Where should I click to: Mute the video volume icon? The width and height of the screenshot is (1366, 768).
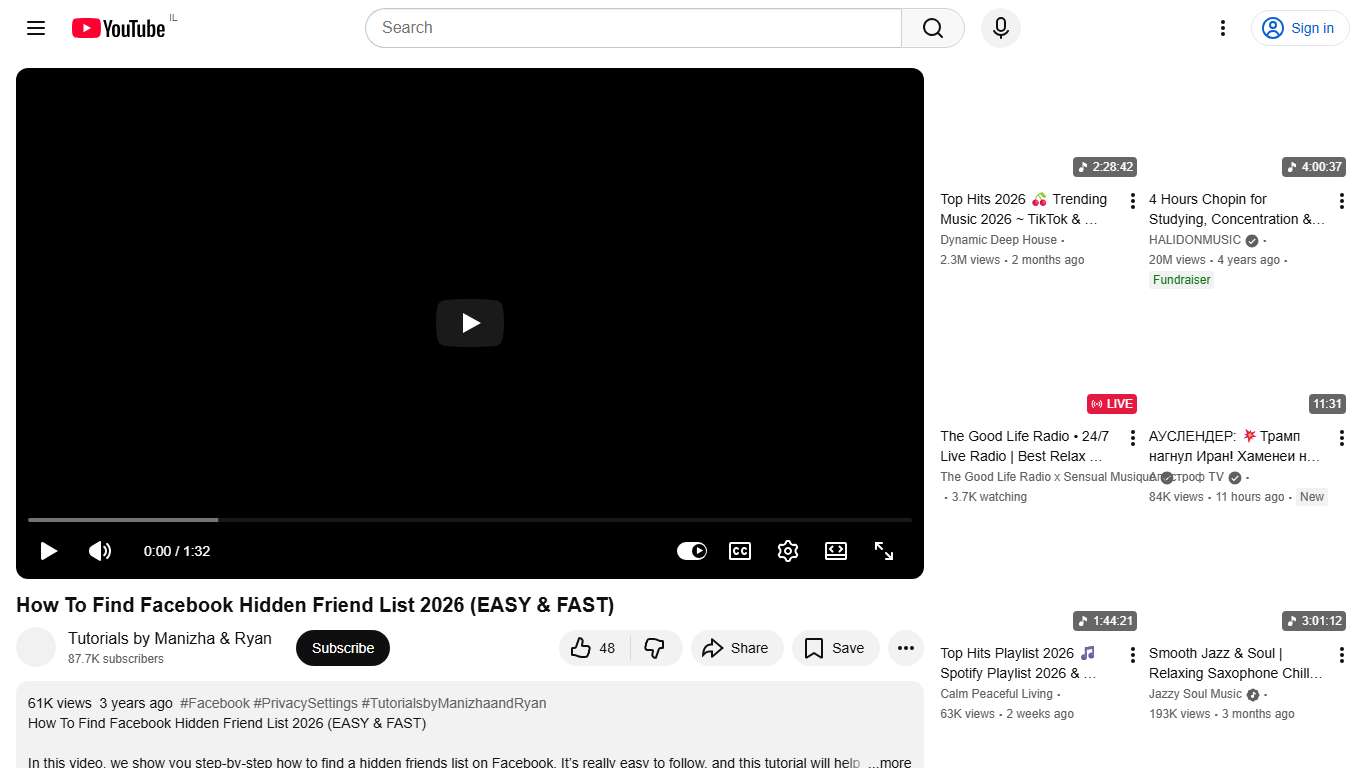point(100,551)
